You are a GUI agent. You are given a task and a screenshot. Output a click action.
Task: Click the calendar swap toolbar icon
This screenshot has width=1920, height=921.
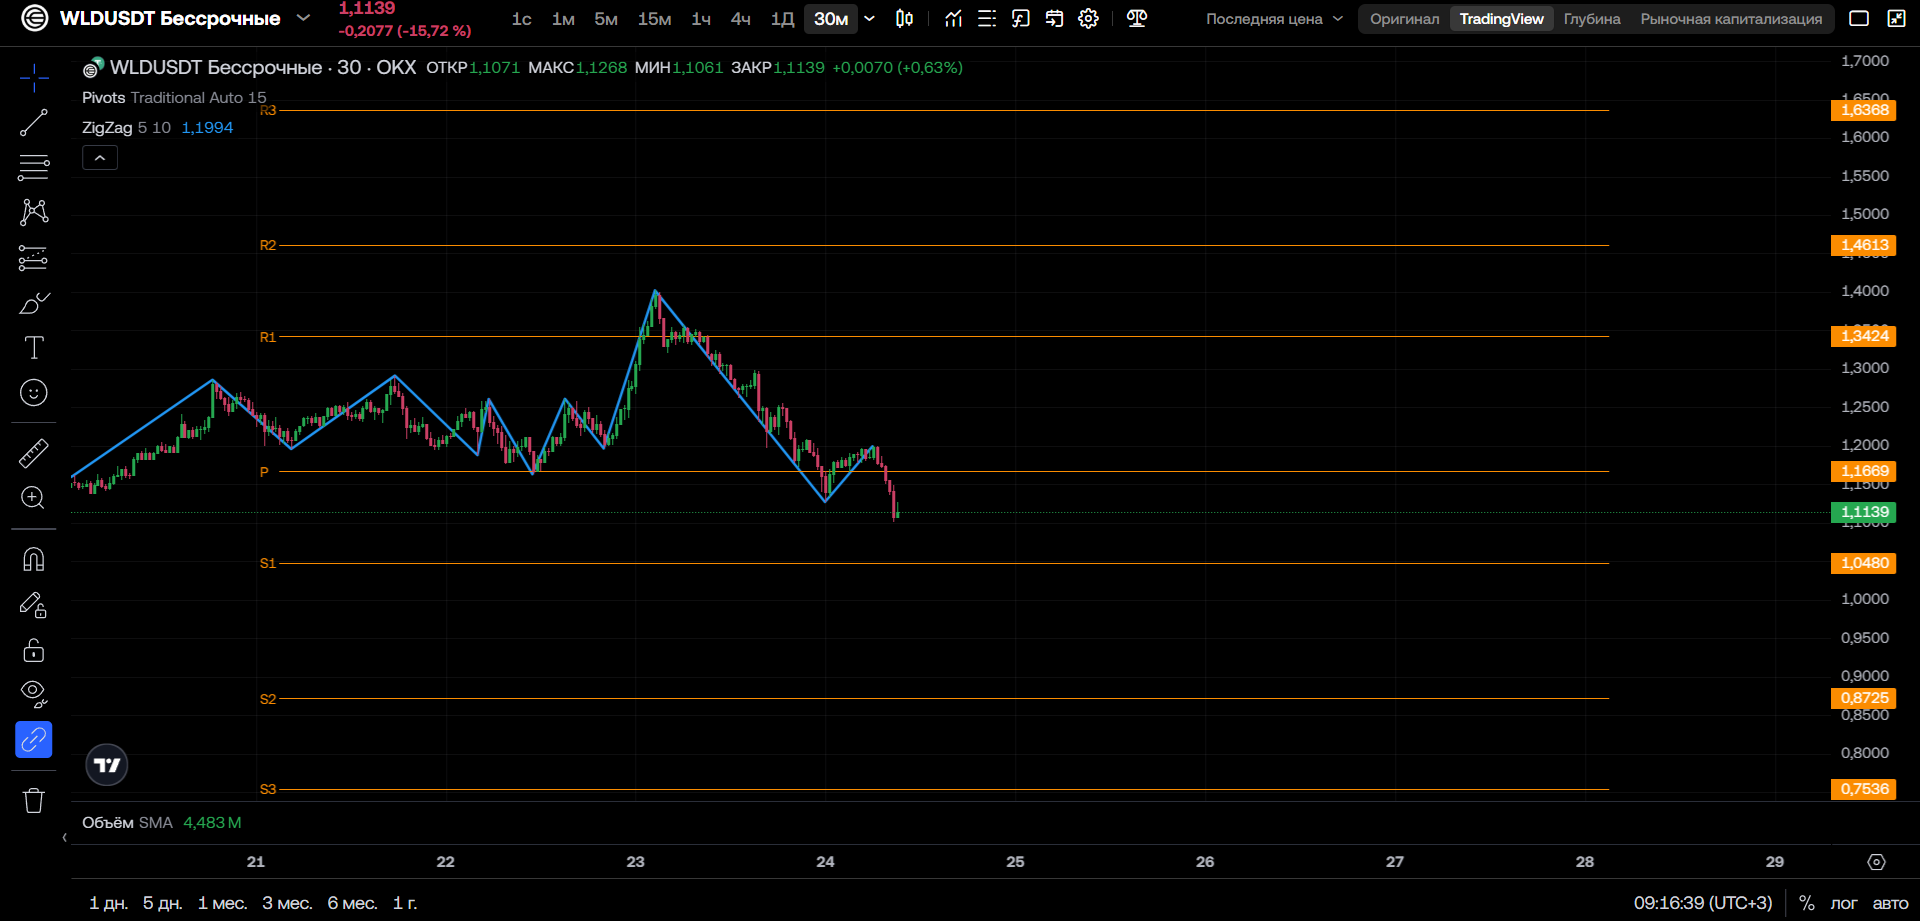1054,18
